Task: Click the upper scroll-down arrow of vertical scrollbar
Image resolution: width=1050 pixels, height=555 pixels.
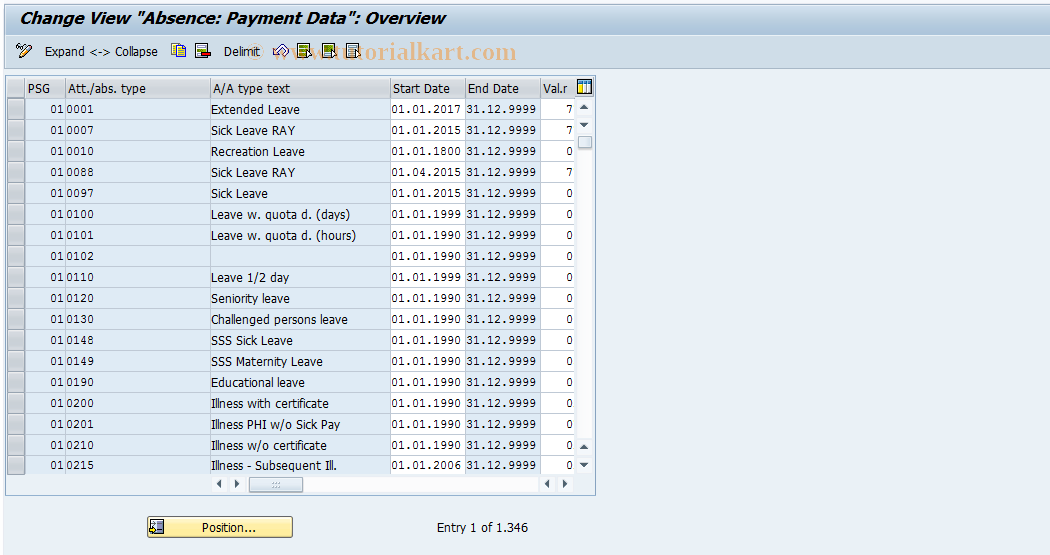Action: tap(584, 125)
